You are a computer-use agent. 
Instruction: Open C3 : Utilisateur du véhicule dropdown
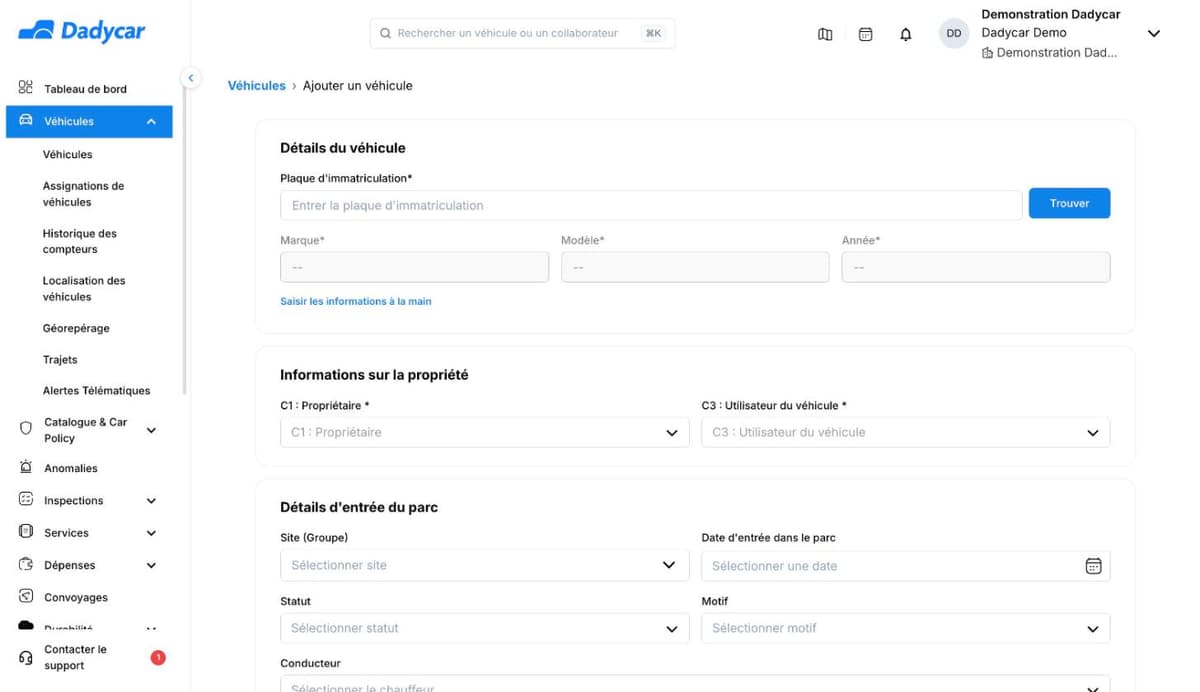coord(905,432)
